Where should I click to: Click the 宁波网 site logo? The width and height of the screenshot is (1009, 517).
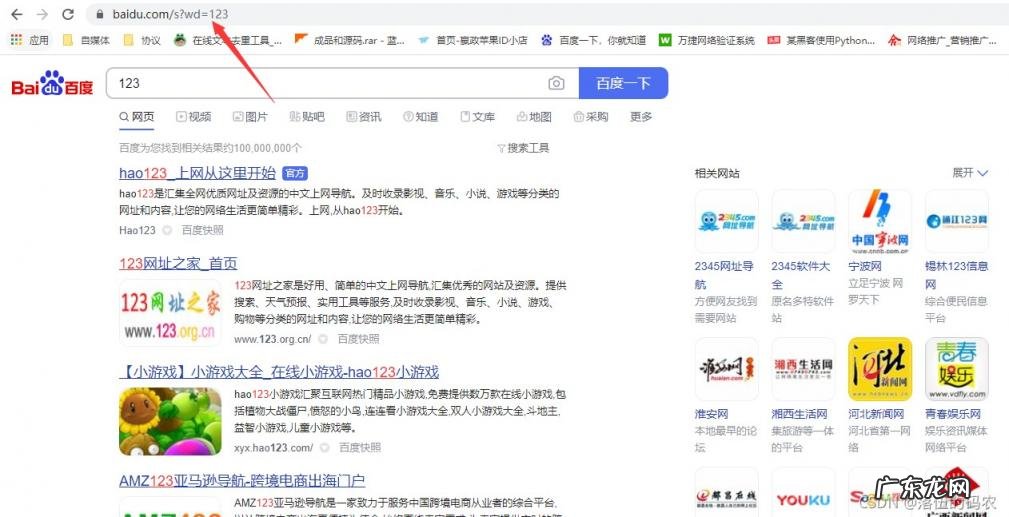880,221
